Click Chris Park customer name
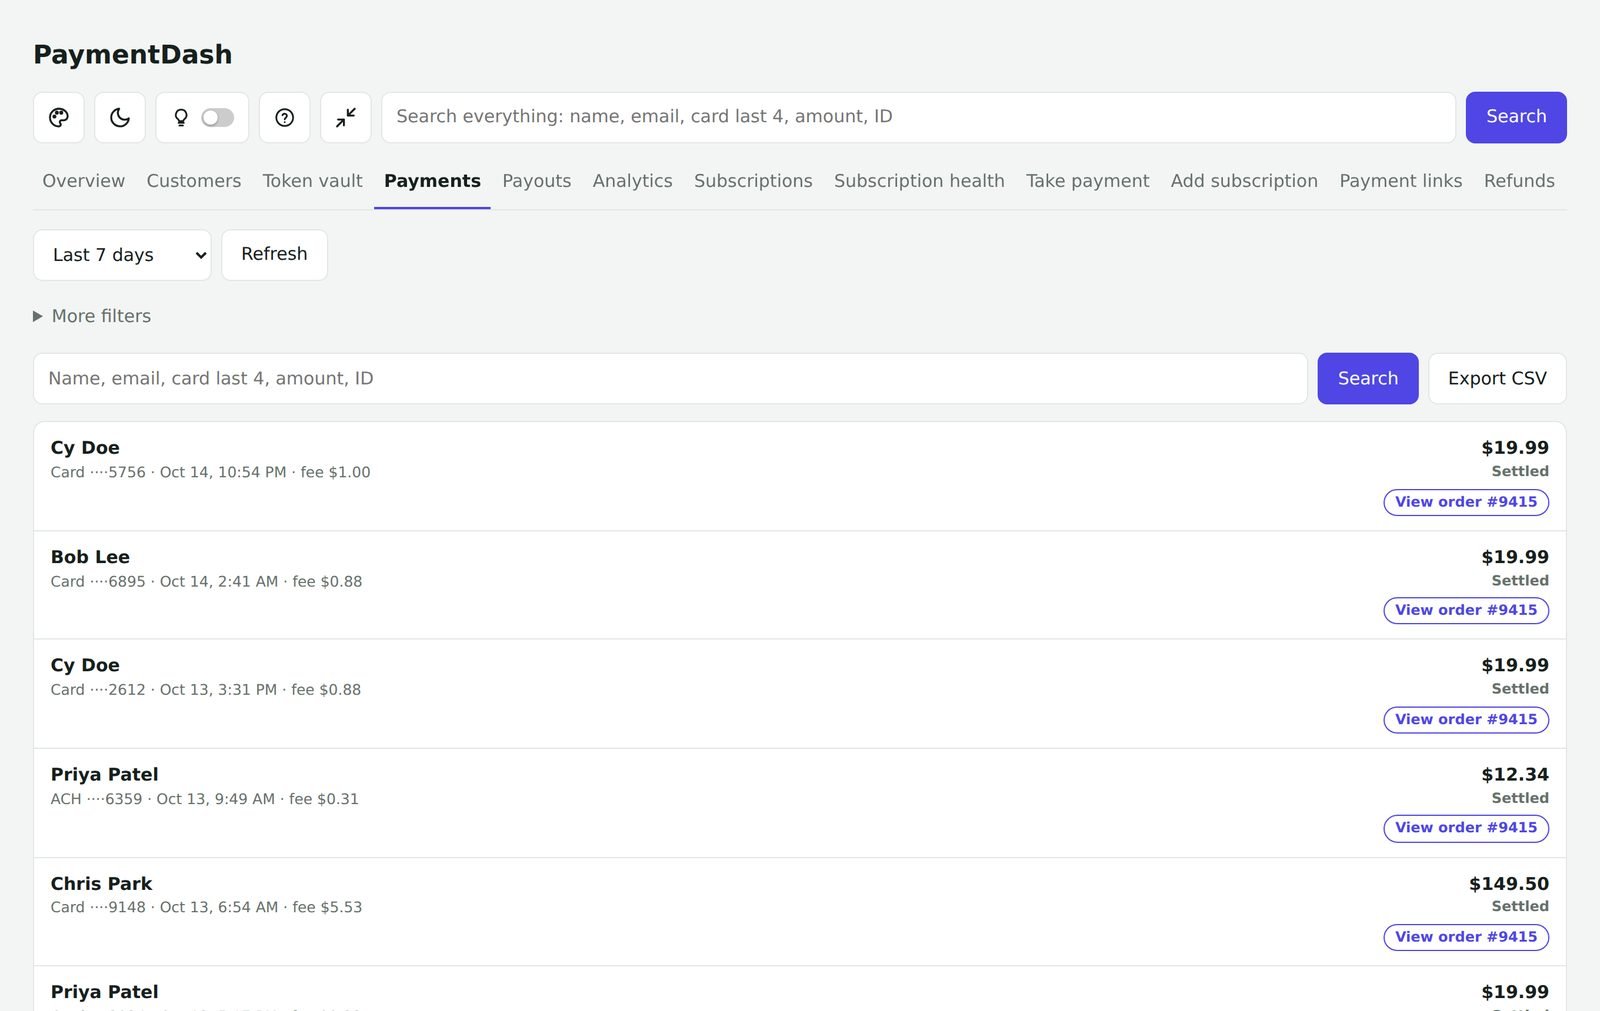Viewport: 1600px width, 1011px height. (x=101, y=884)
